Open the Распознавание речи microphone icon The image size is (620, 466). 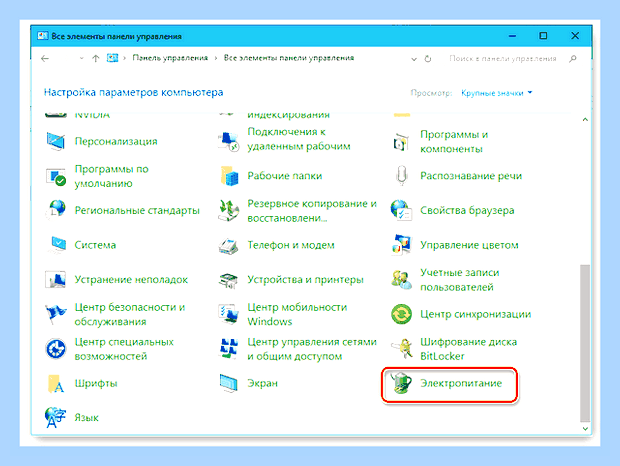point(401,176)
